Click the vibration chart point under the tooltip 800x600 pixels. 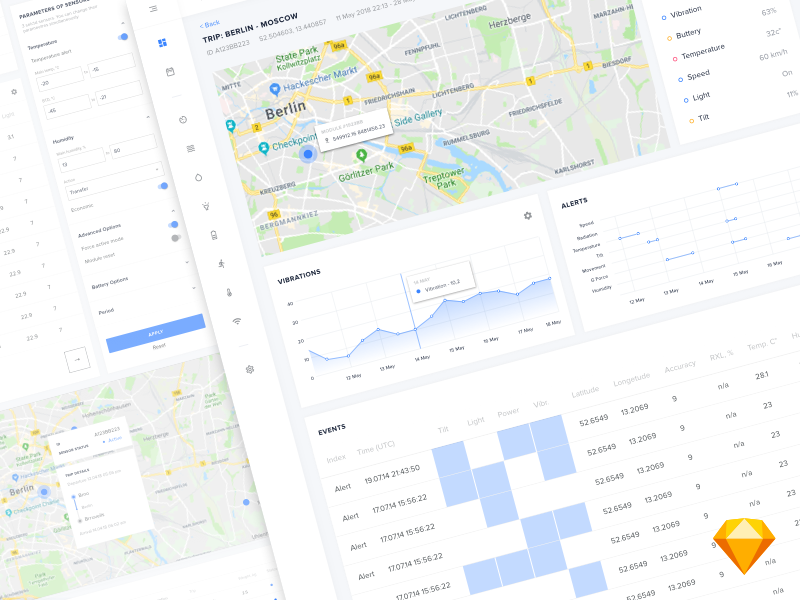[416, 330]
